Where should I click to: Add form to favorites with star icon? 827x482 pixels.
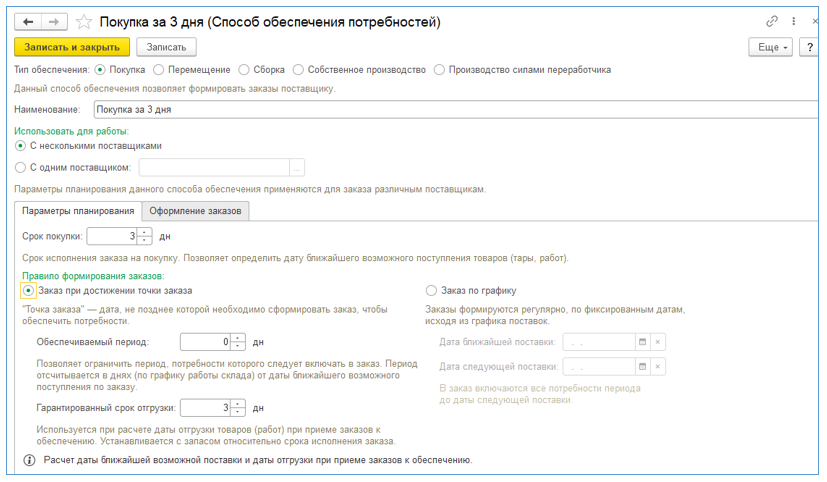(84, 21)
